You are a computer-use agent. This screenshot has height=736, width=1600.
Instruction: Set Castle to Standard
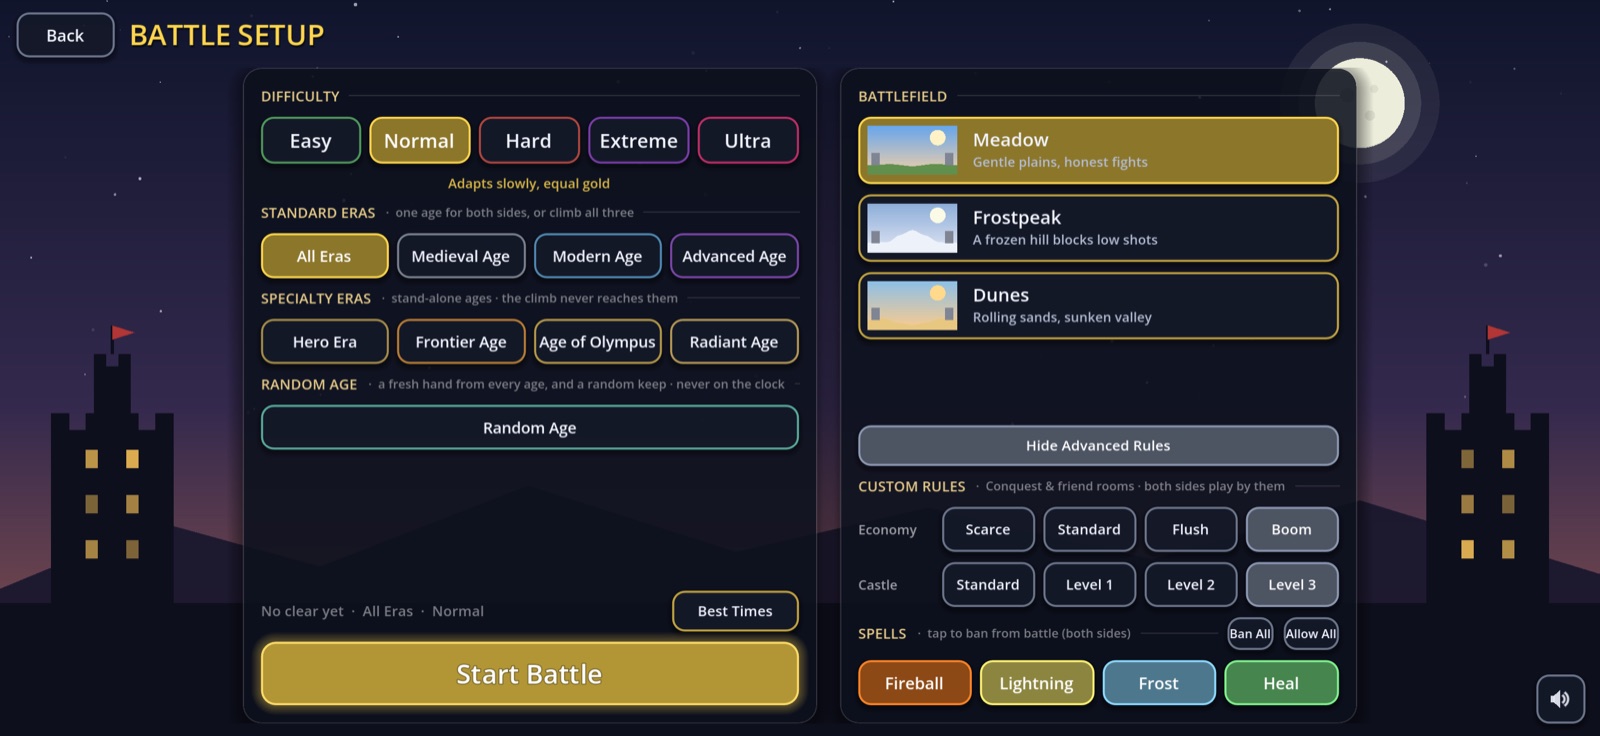pos(988,585)
